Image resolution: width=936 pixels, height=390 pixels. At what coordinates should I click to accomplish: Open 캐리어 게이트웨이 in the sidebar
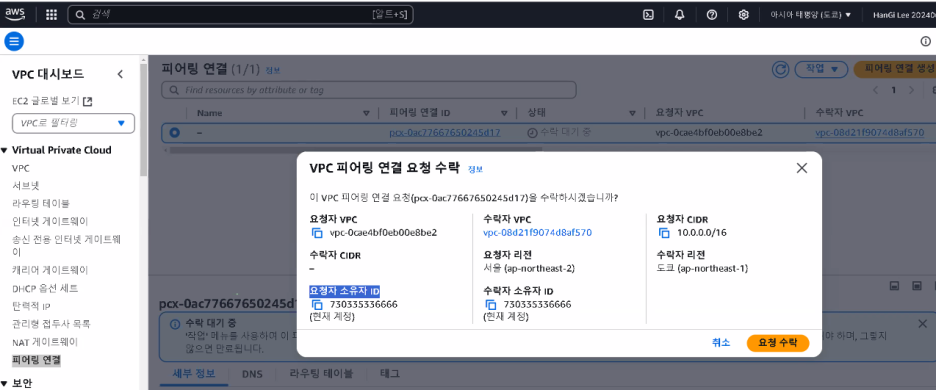pyautogui.click(x=50, y=270)
